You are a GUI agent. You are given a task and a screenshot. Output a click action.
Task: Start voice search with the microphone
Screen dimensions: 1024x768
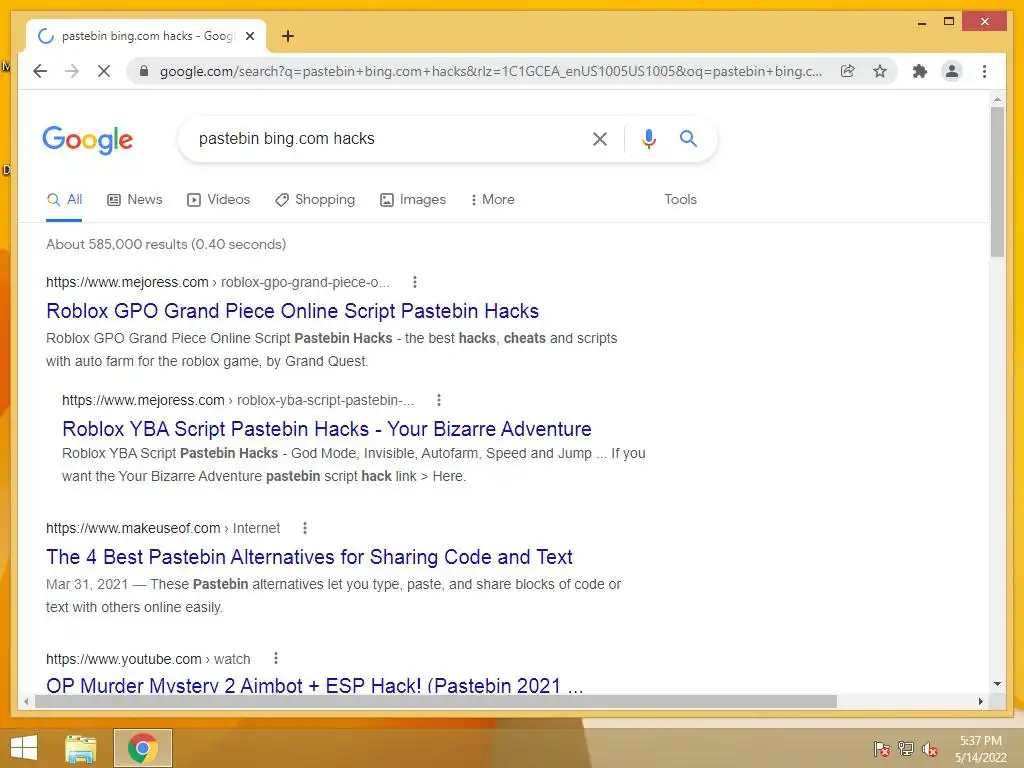point(648,138)
